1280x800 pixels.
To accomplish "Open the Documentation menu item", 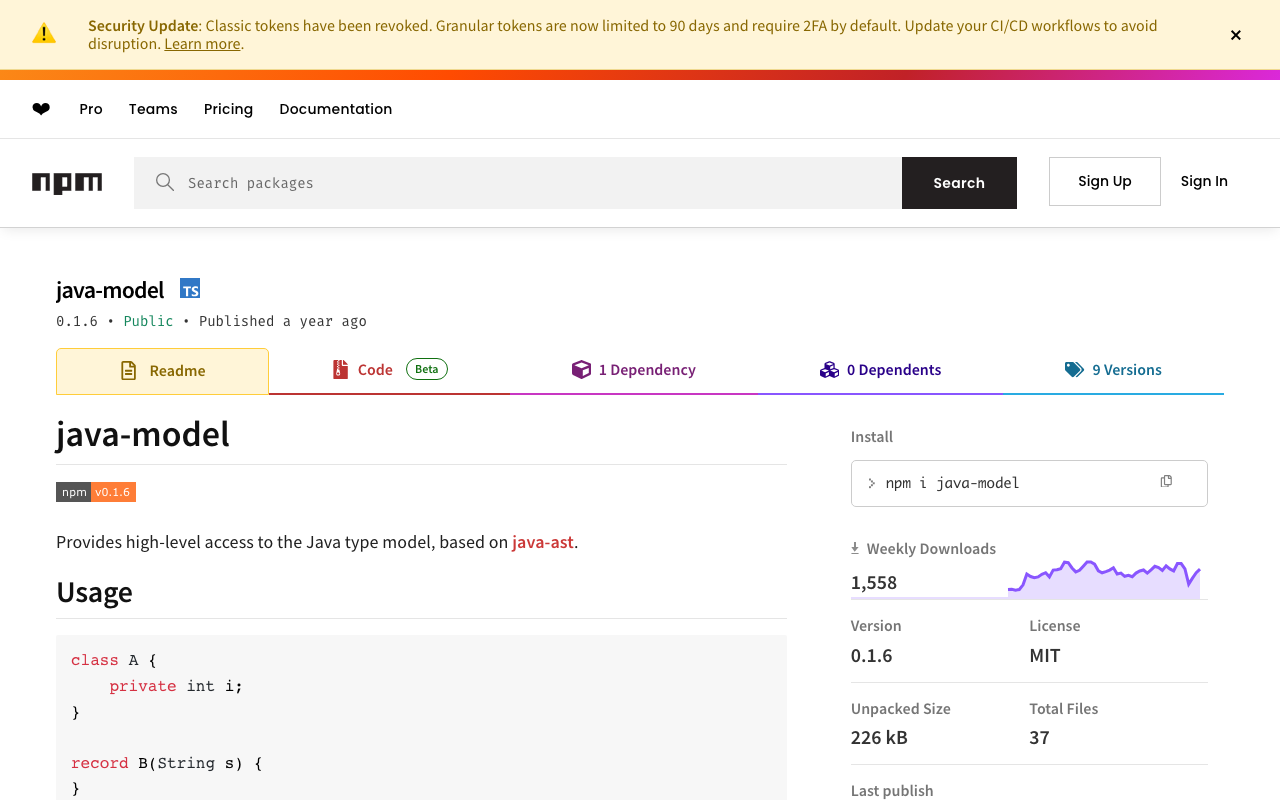I will coord(335,109).
